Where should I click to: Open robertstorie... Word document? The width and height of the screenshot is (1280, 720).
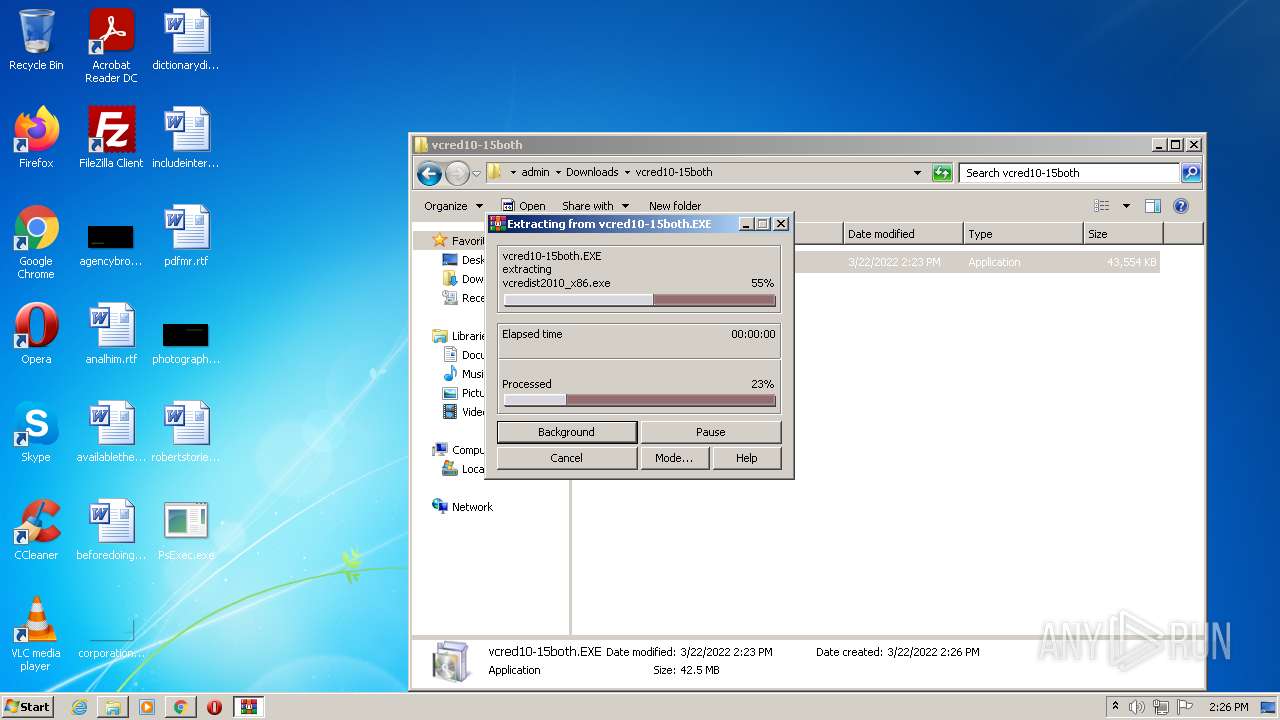click(x=186, y=432)
